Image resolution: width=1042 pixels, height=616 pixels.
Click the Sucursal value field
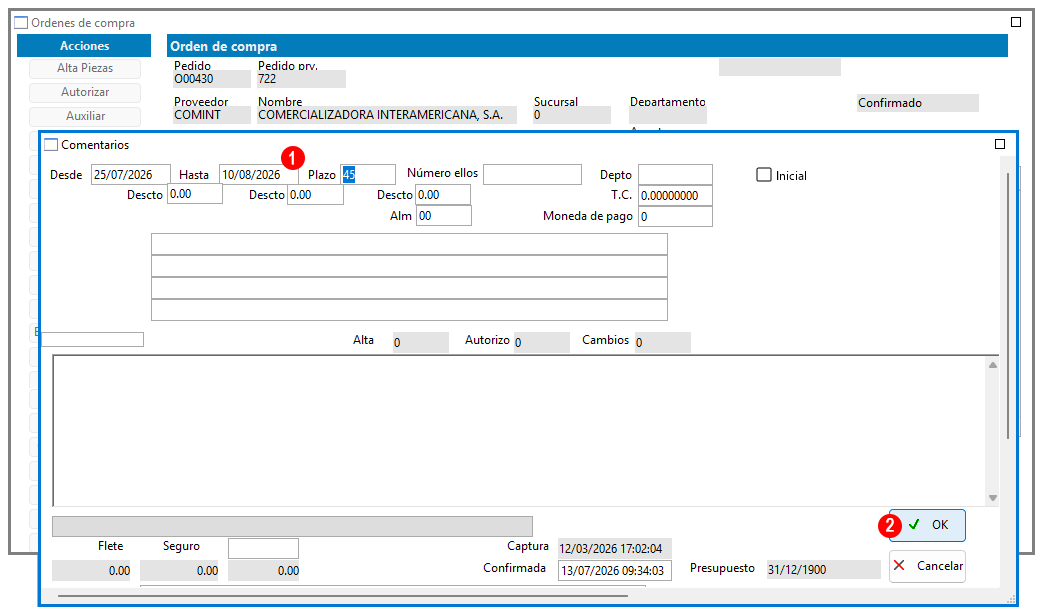pyautogui.click(x=572, y=115)
